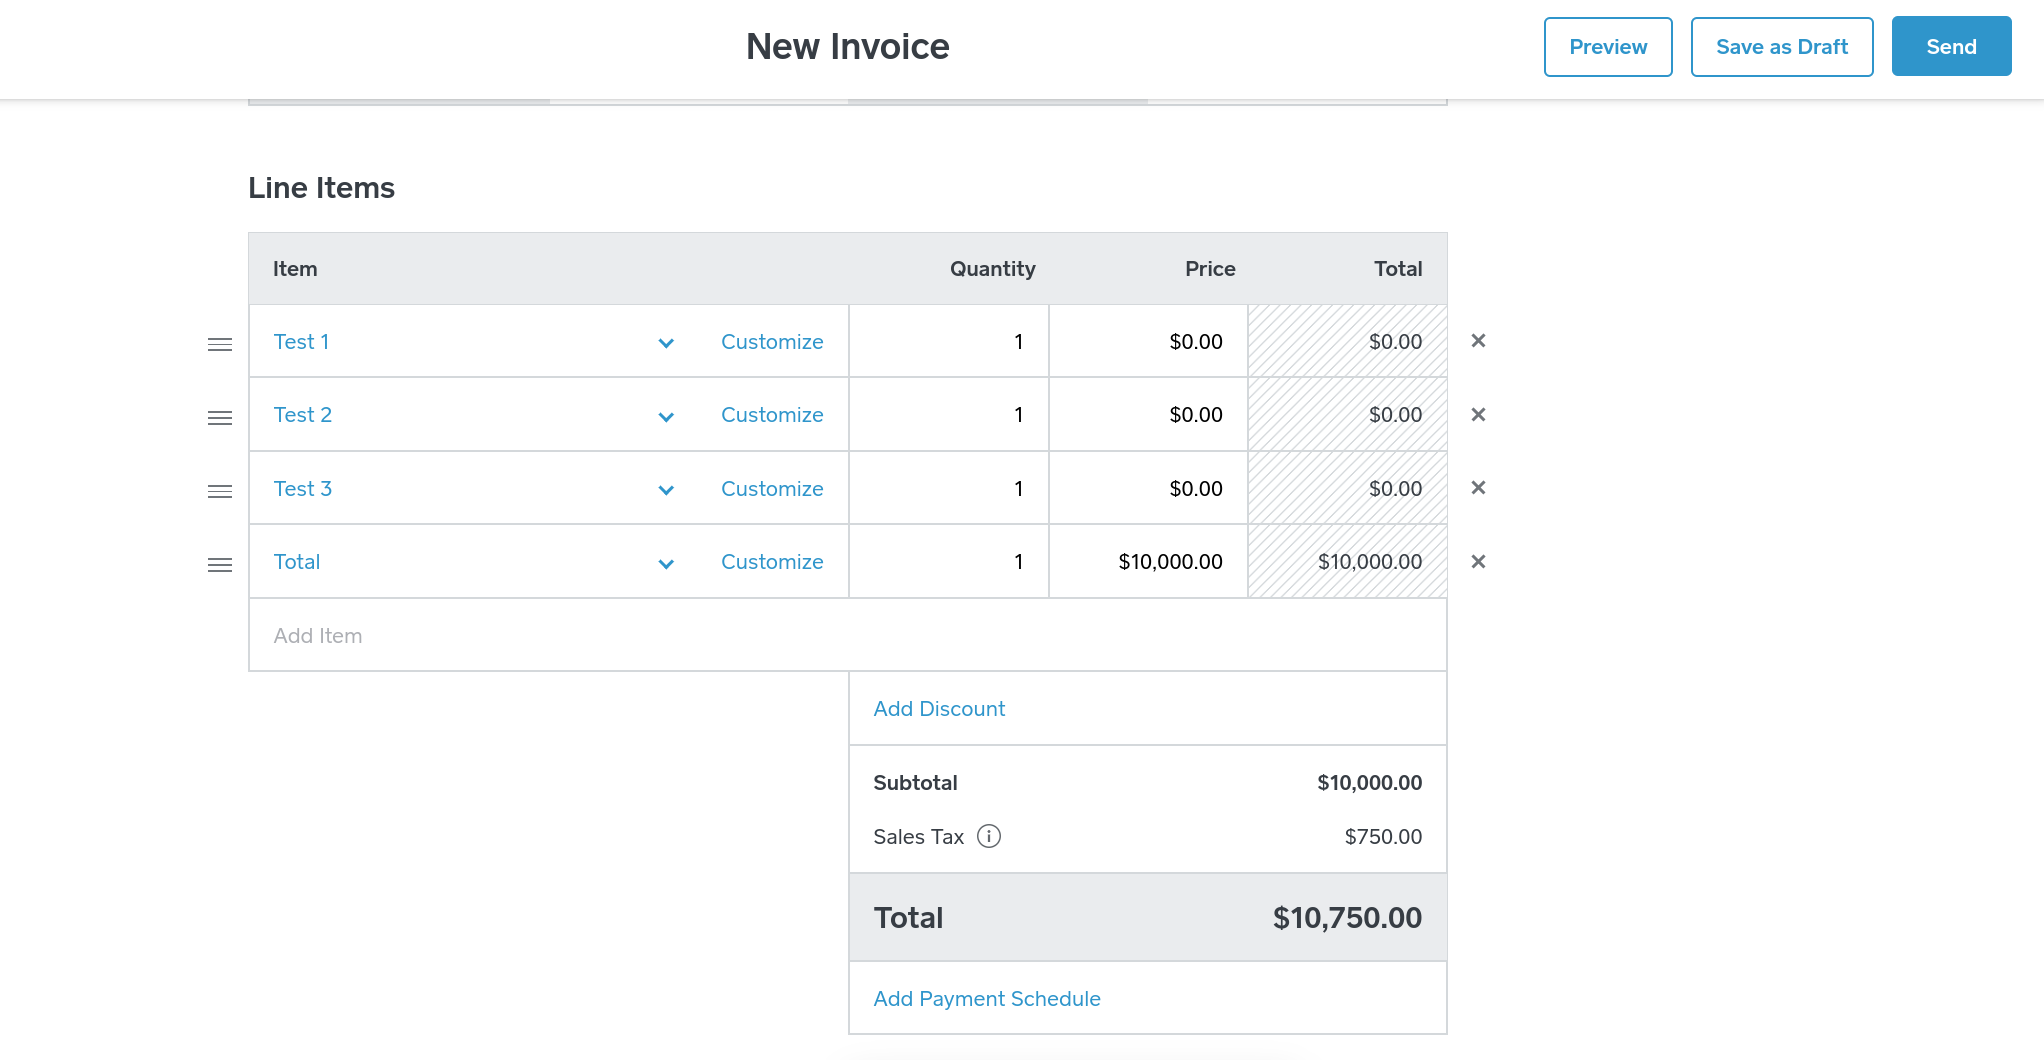This screenshot has height=1060, width=2044.
Task: Click the drag handle for Total item row
Action: [x=220, y=565]
